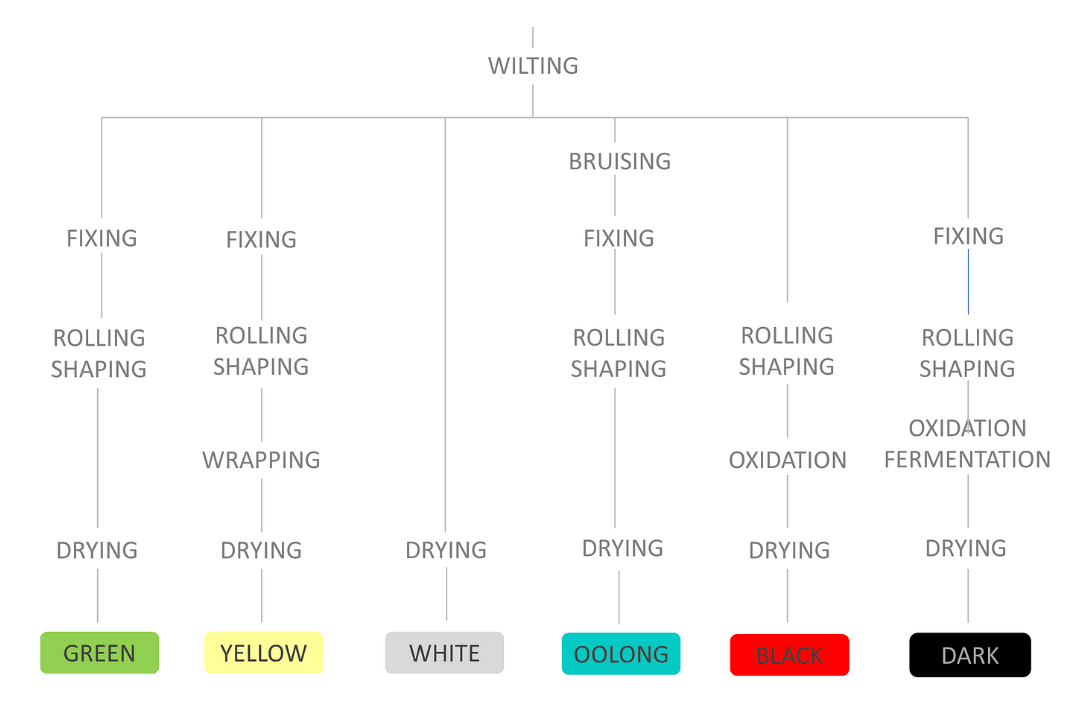The width and height of the screenshot is (1086, 716).
Task: Select ROLLING SHAPING above WRAPPING
Action: click(x=261, y=351)
